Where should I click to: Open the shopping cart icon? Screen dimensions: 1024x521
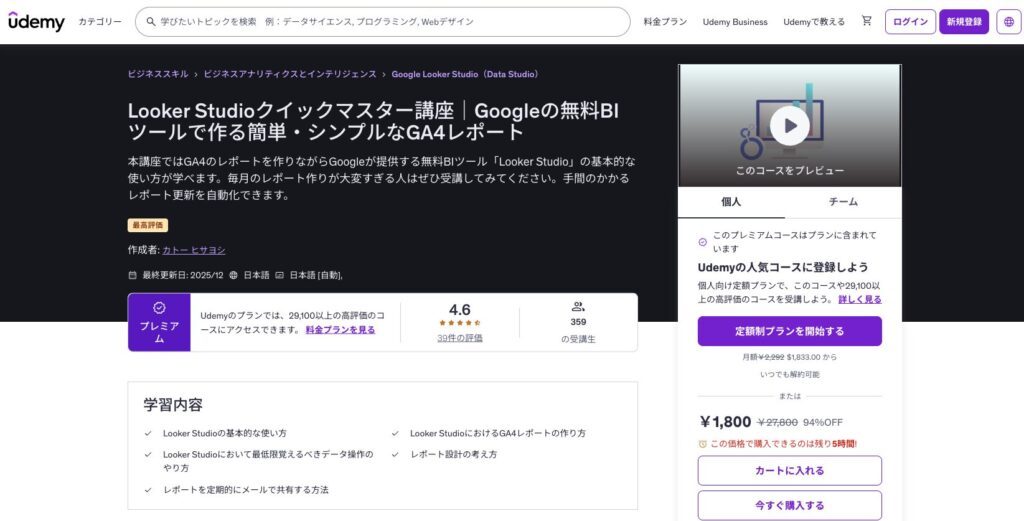[x=866, y=21]
